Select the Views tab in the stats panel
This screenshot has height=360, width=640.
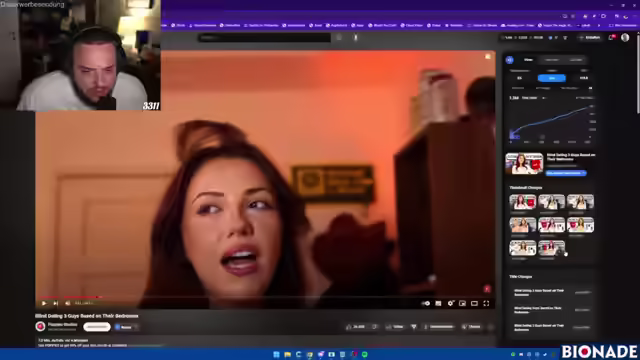pyautogui.click(x=528, y=60)
